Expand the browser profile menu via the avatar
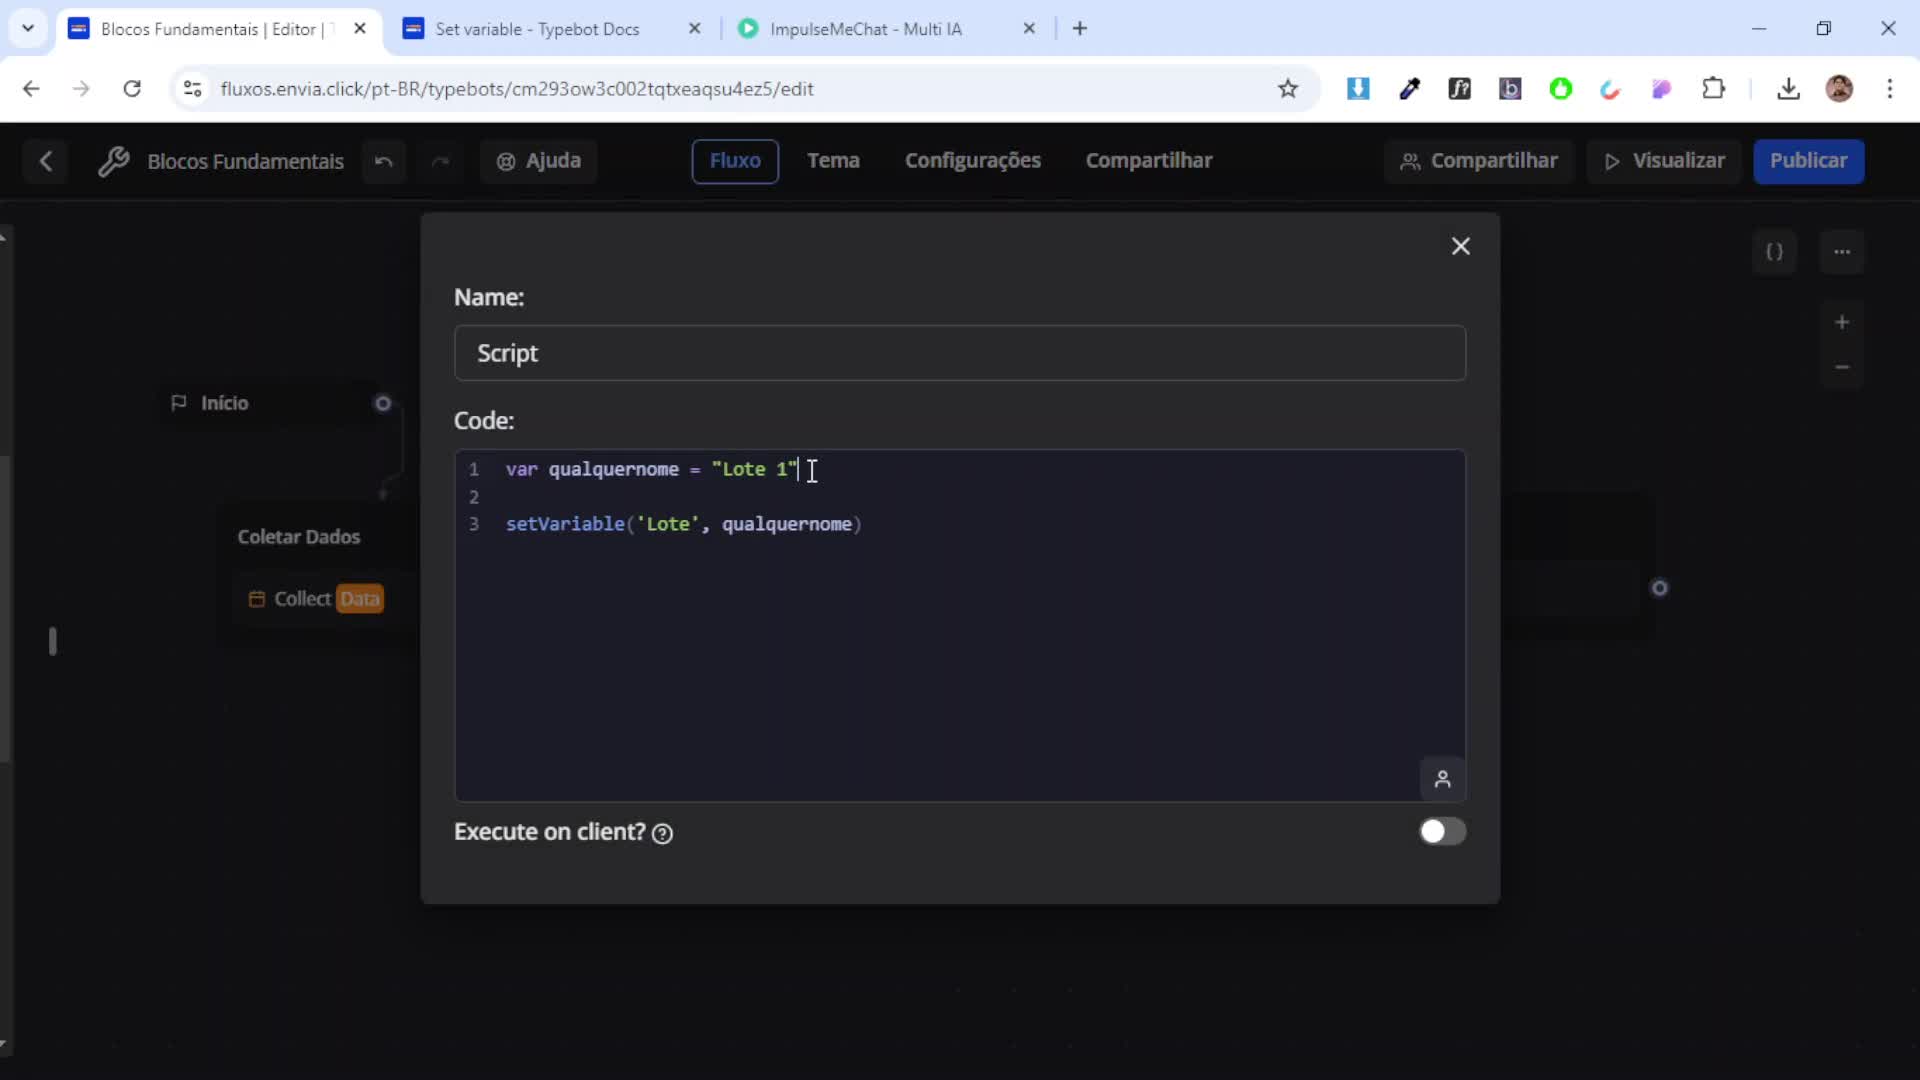This screenshot has width=1920, height=1080. (x=1842, y=89)
